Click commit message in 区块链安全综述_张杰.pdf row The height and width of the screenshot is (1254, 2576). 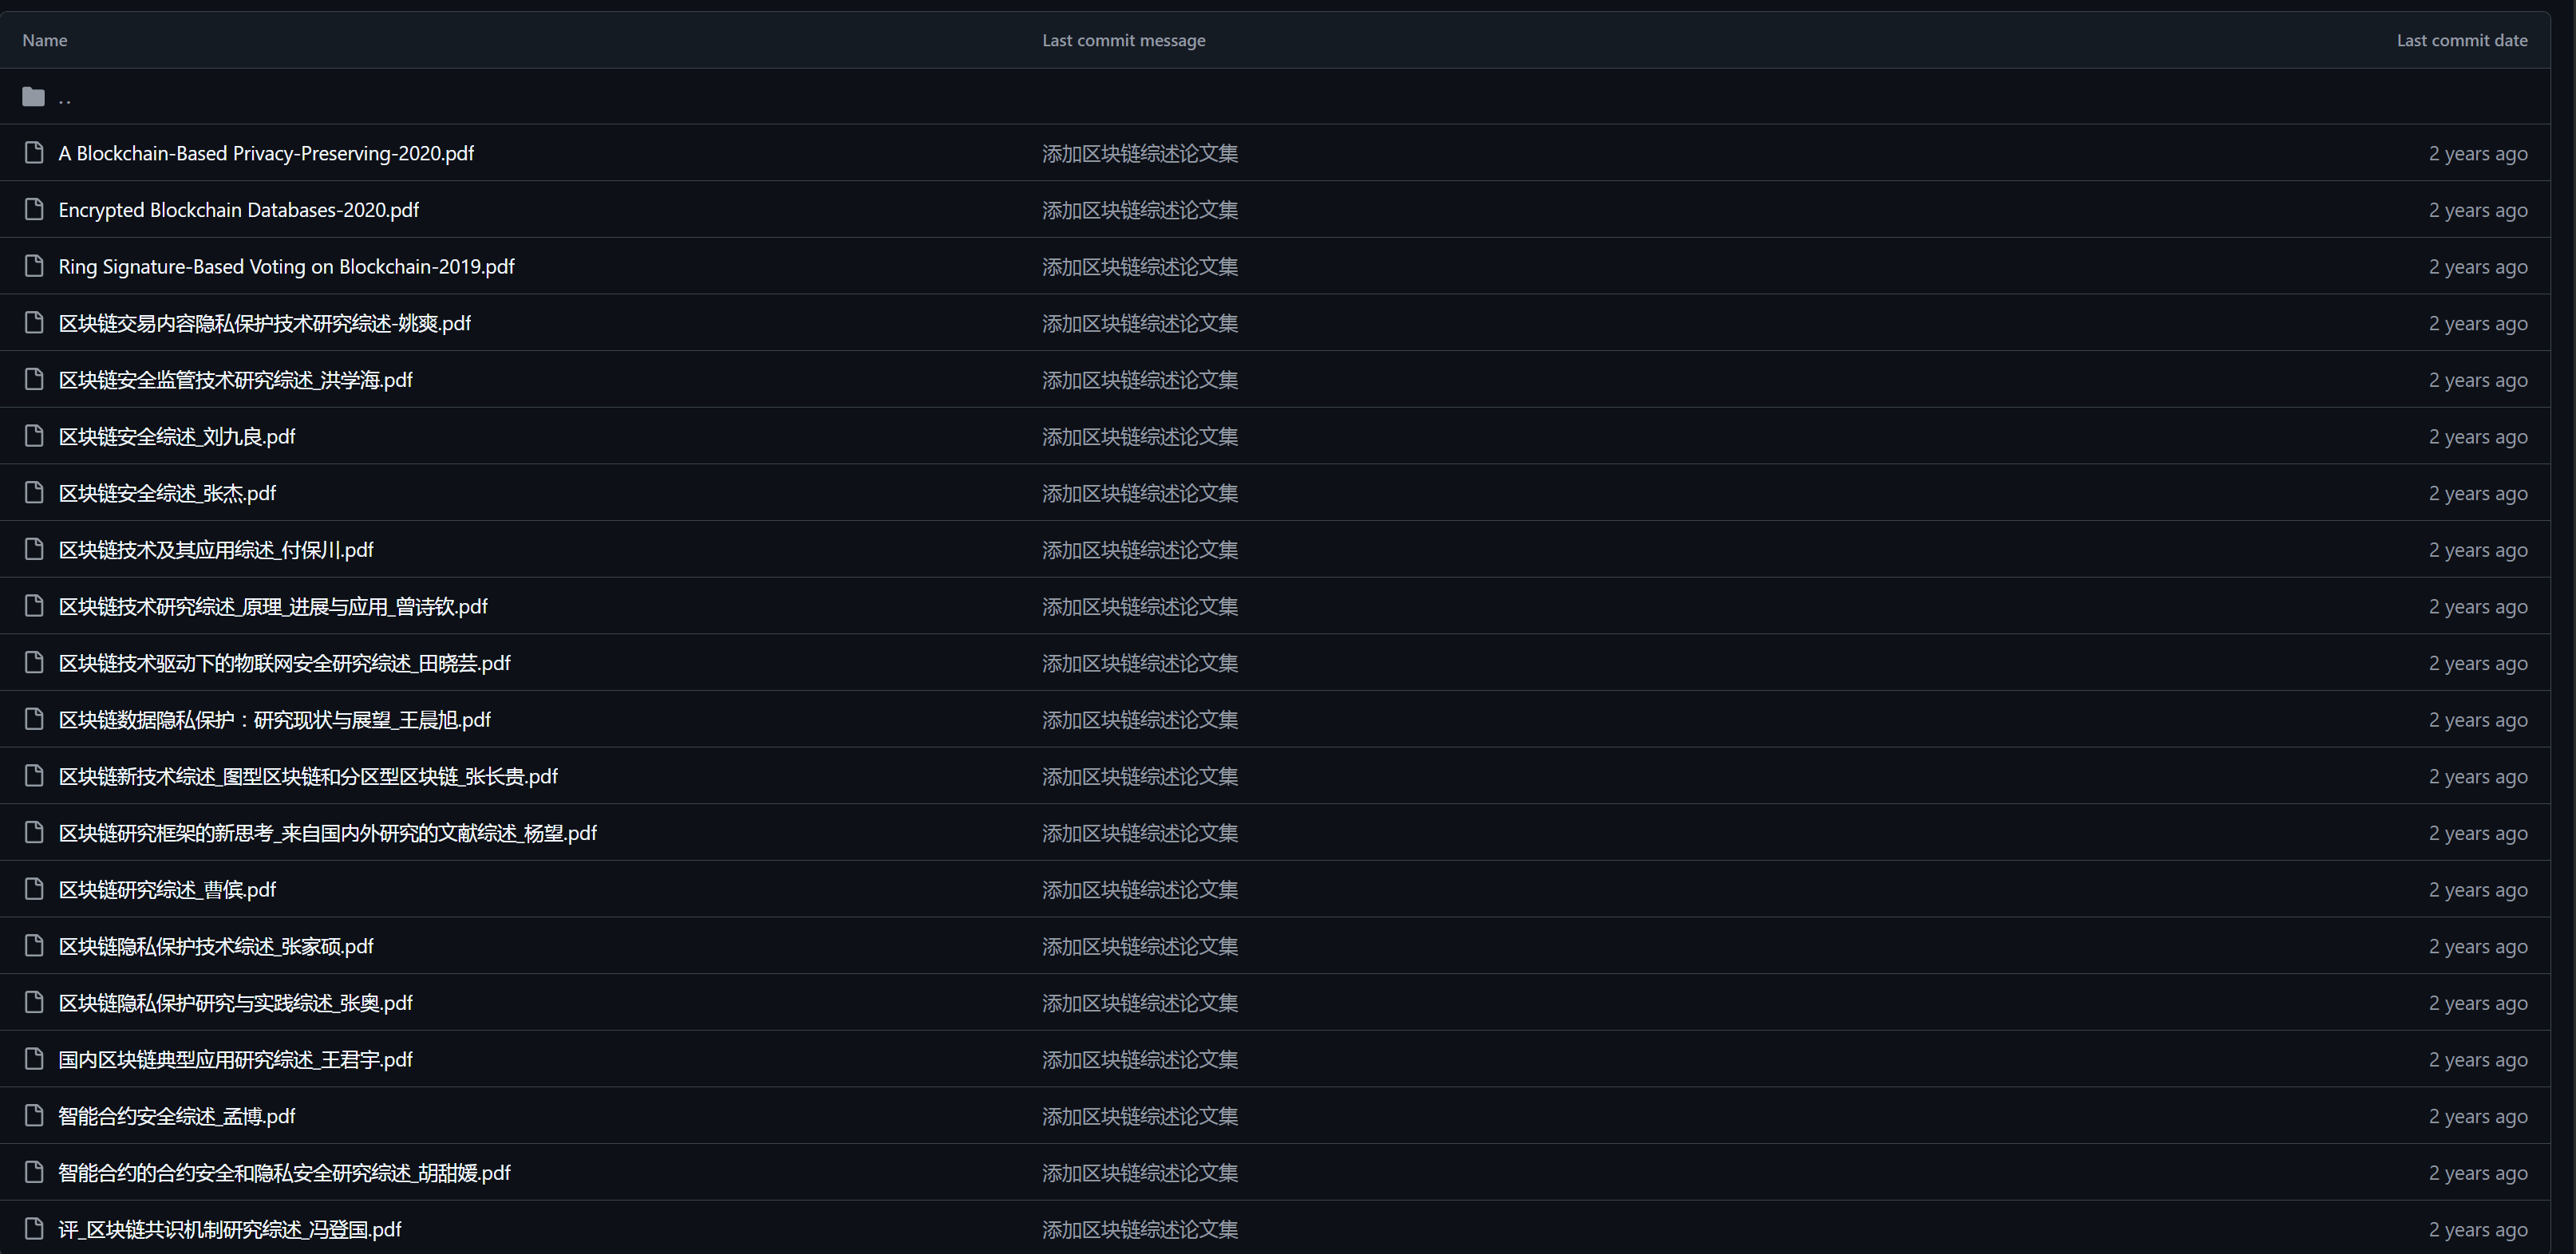click(1140, 493)
